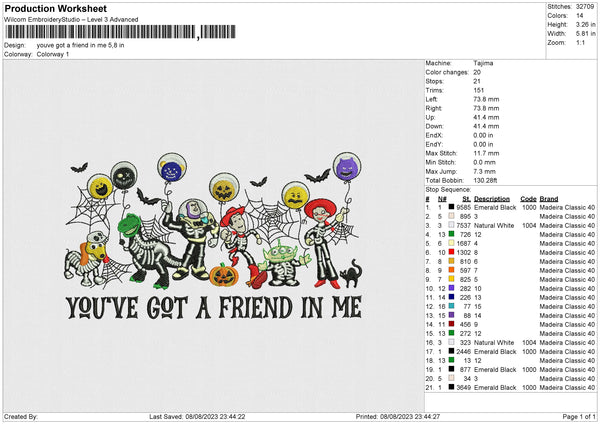
Task: Click the Zoom value 1:1
Action: (580, 42)
